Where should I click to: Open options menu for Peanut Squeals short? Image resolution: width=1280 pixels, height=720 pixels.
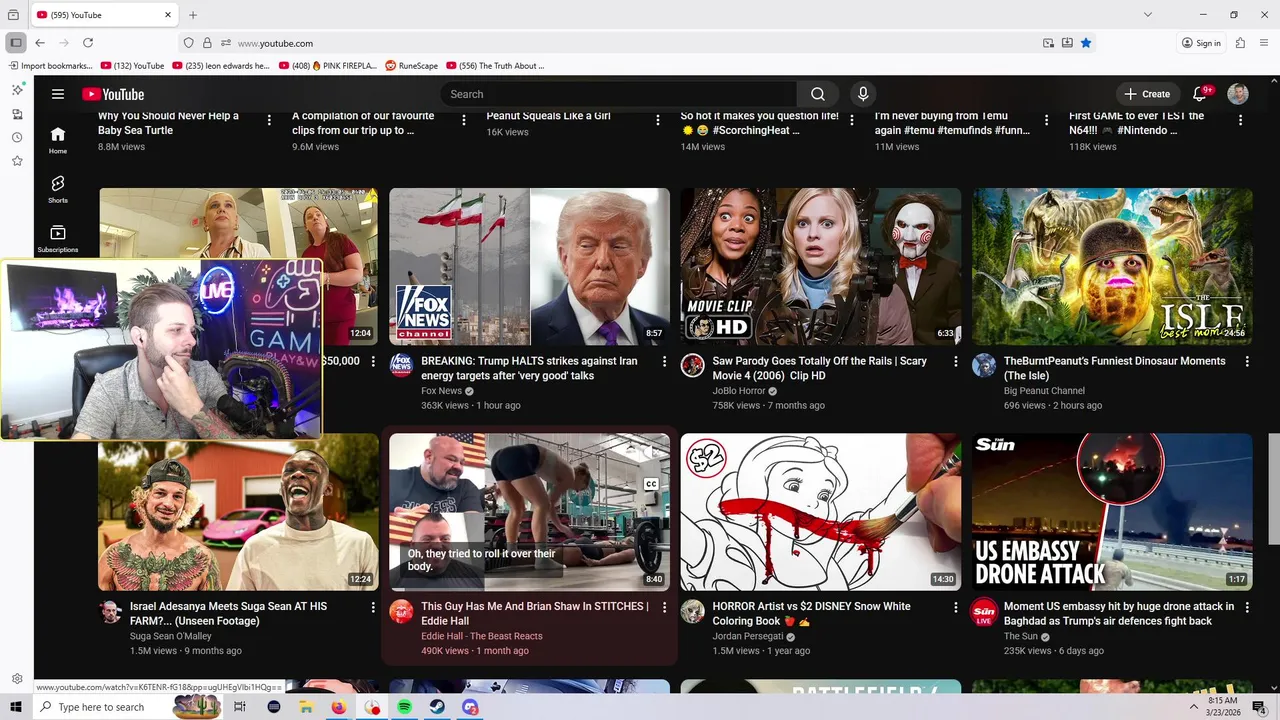[658, 120]
